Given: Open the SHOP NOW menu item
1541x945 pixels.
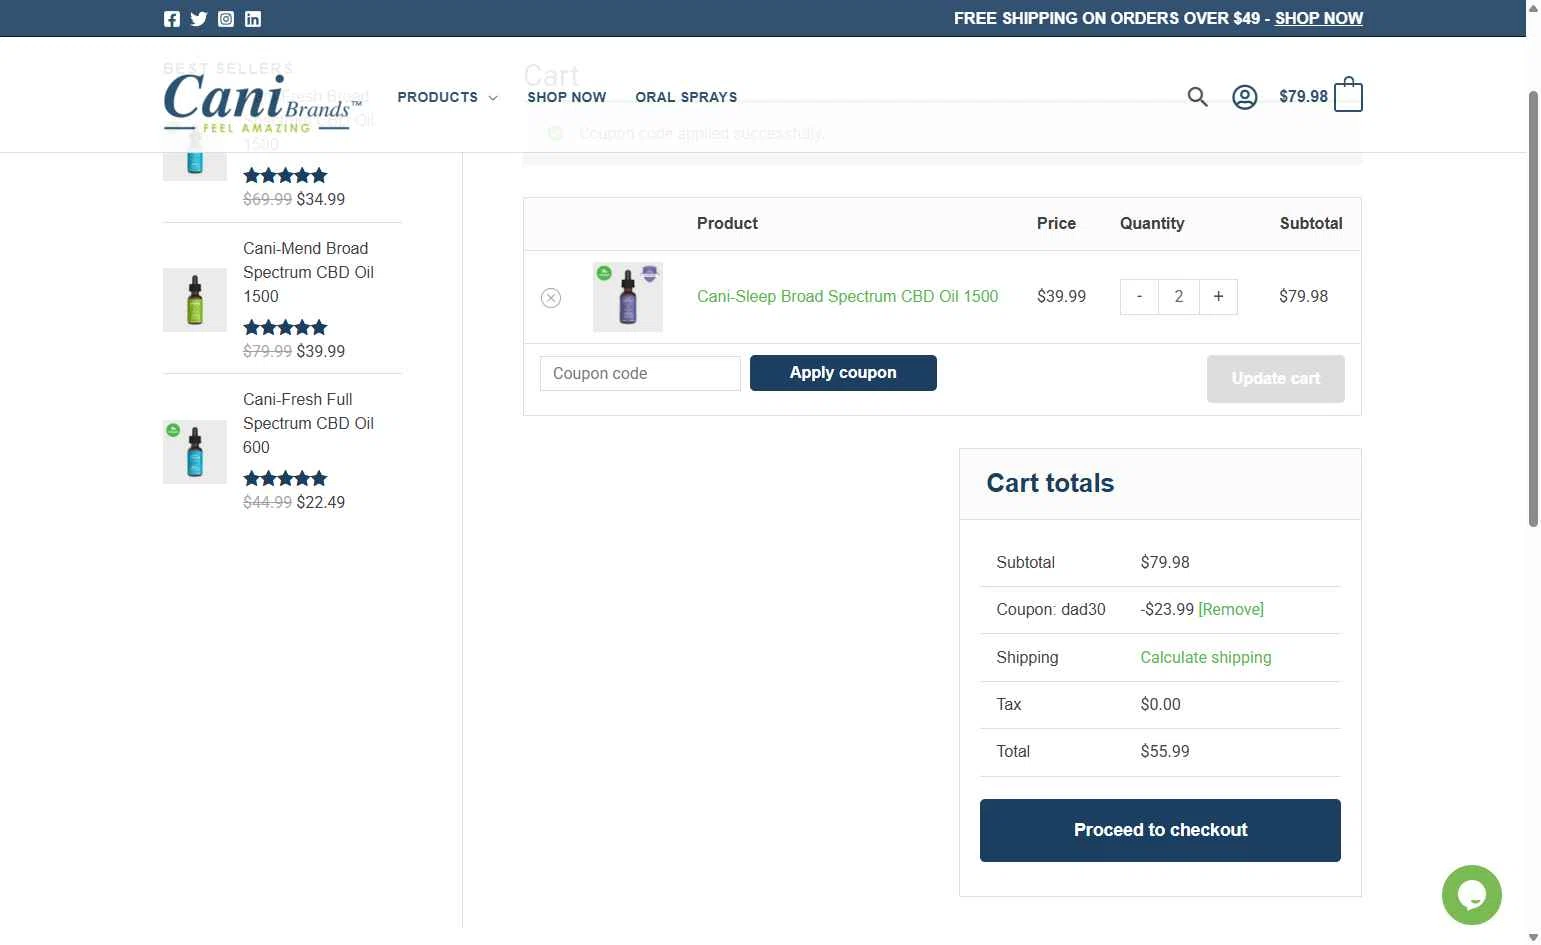Looking at the screenshot, I should [x=566, y=97].
